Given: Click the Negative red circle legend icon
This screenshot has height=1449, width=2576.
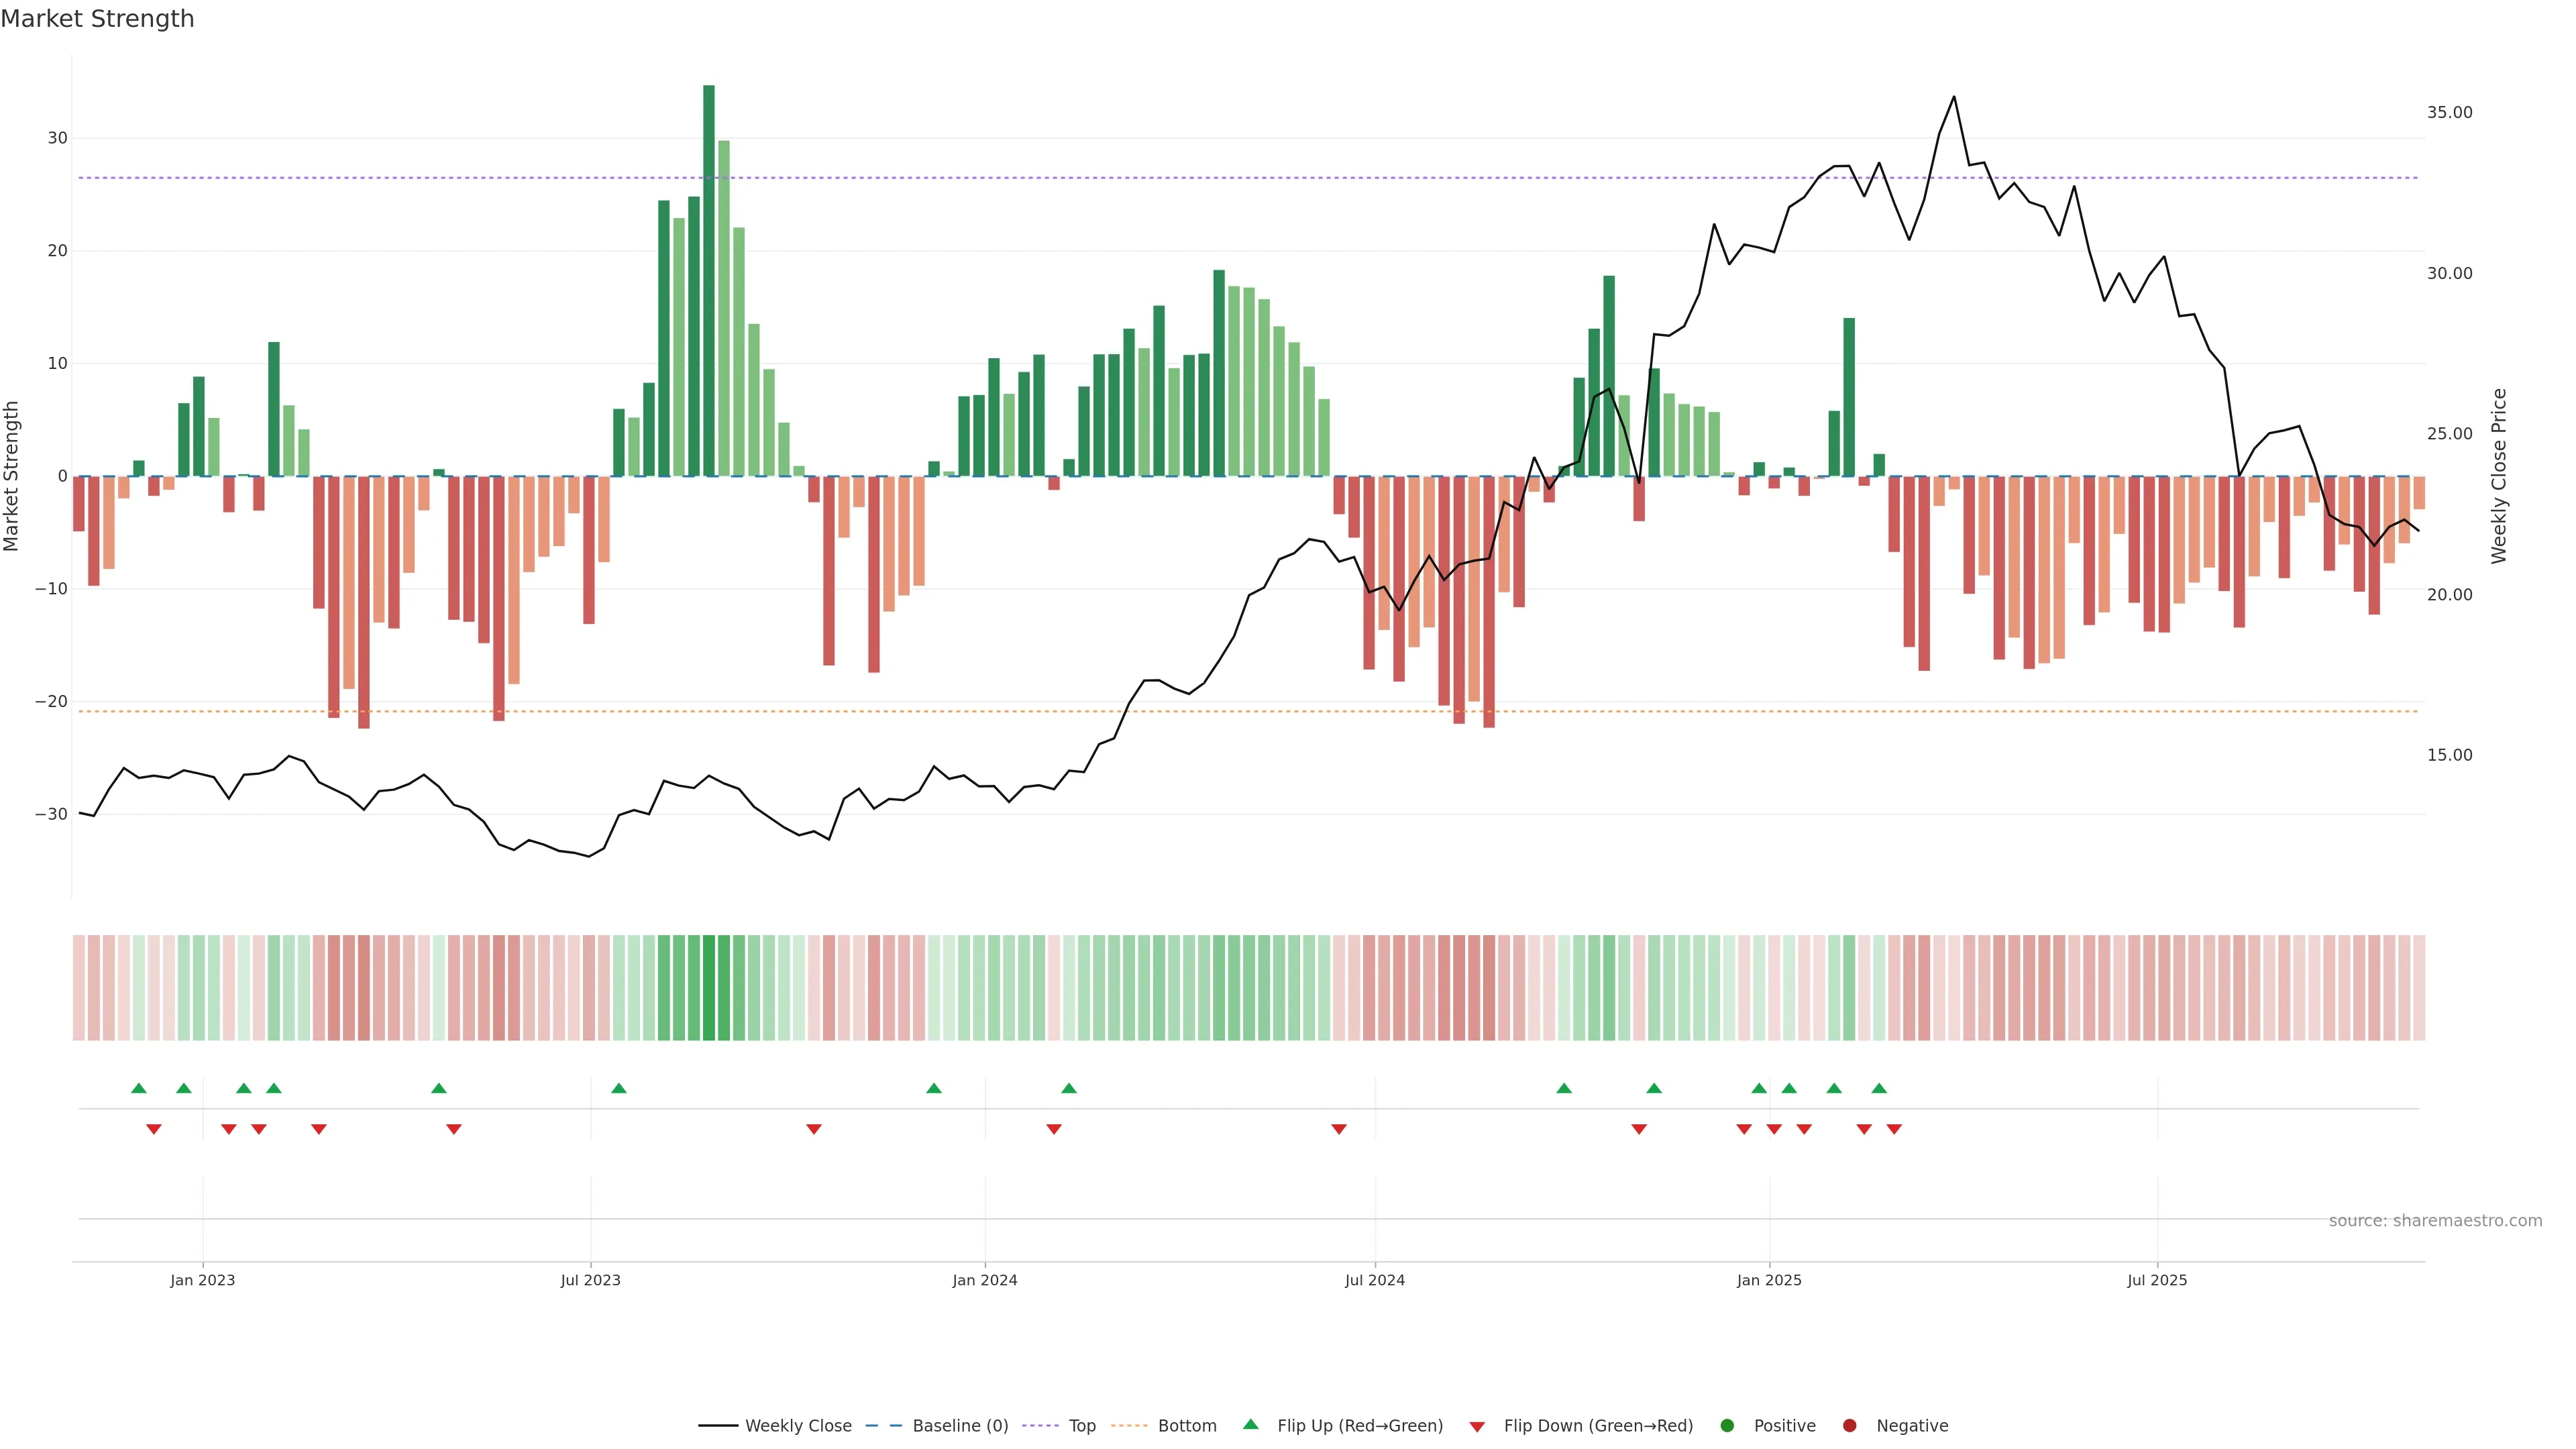Looking at the screenshot, I should pos(1849,1426).
